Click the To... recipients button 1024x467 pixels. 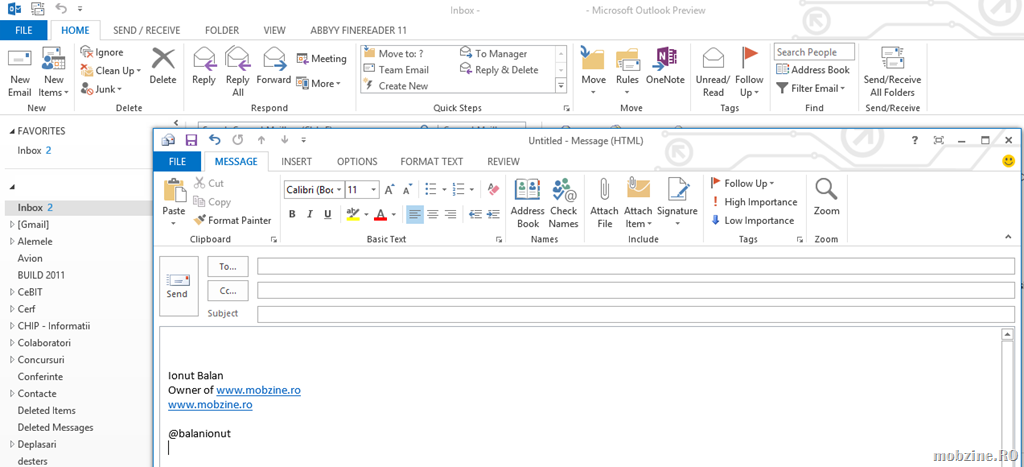228,266
